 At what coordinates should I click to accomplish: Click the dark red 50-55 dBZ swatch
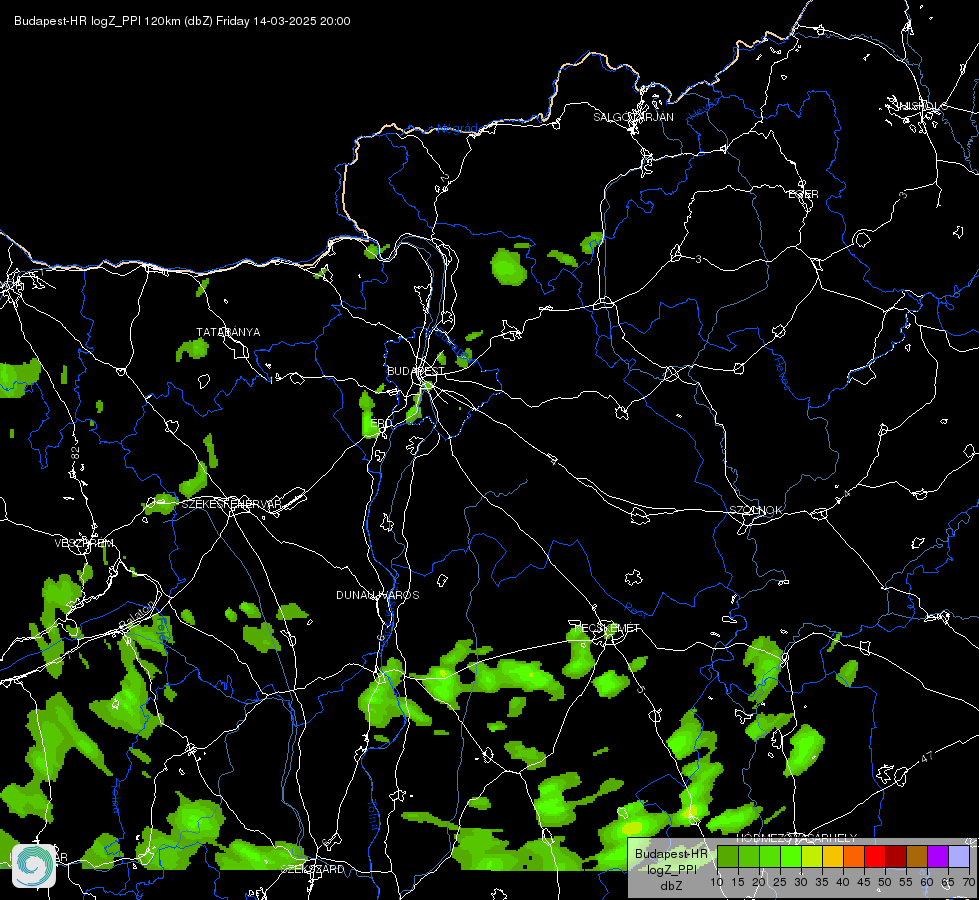coord(896,856)
